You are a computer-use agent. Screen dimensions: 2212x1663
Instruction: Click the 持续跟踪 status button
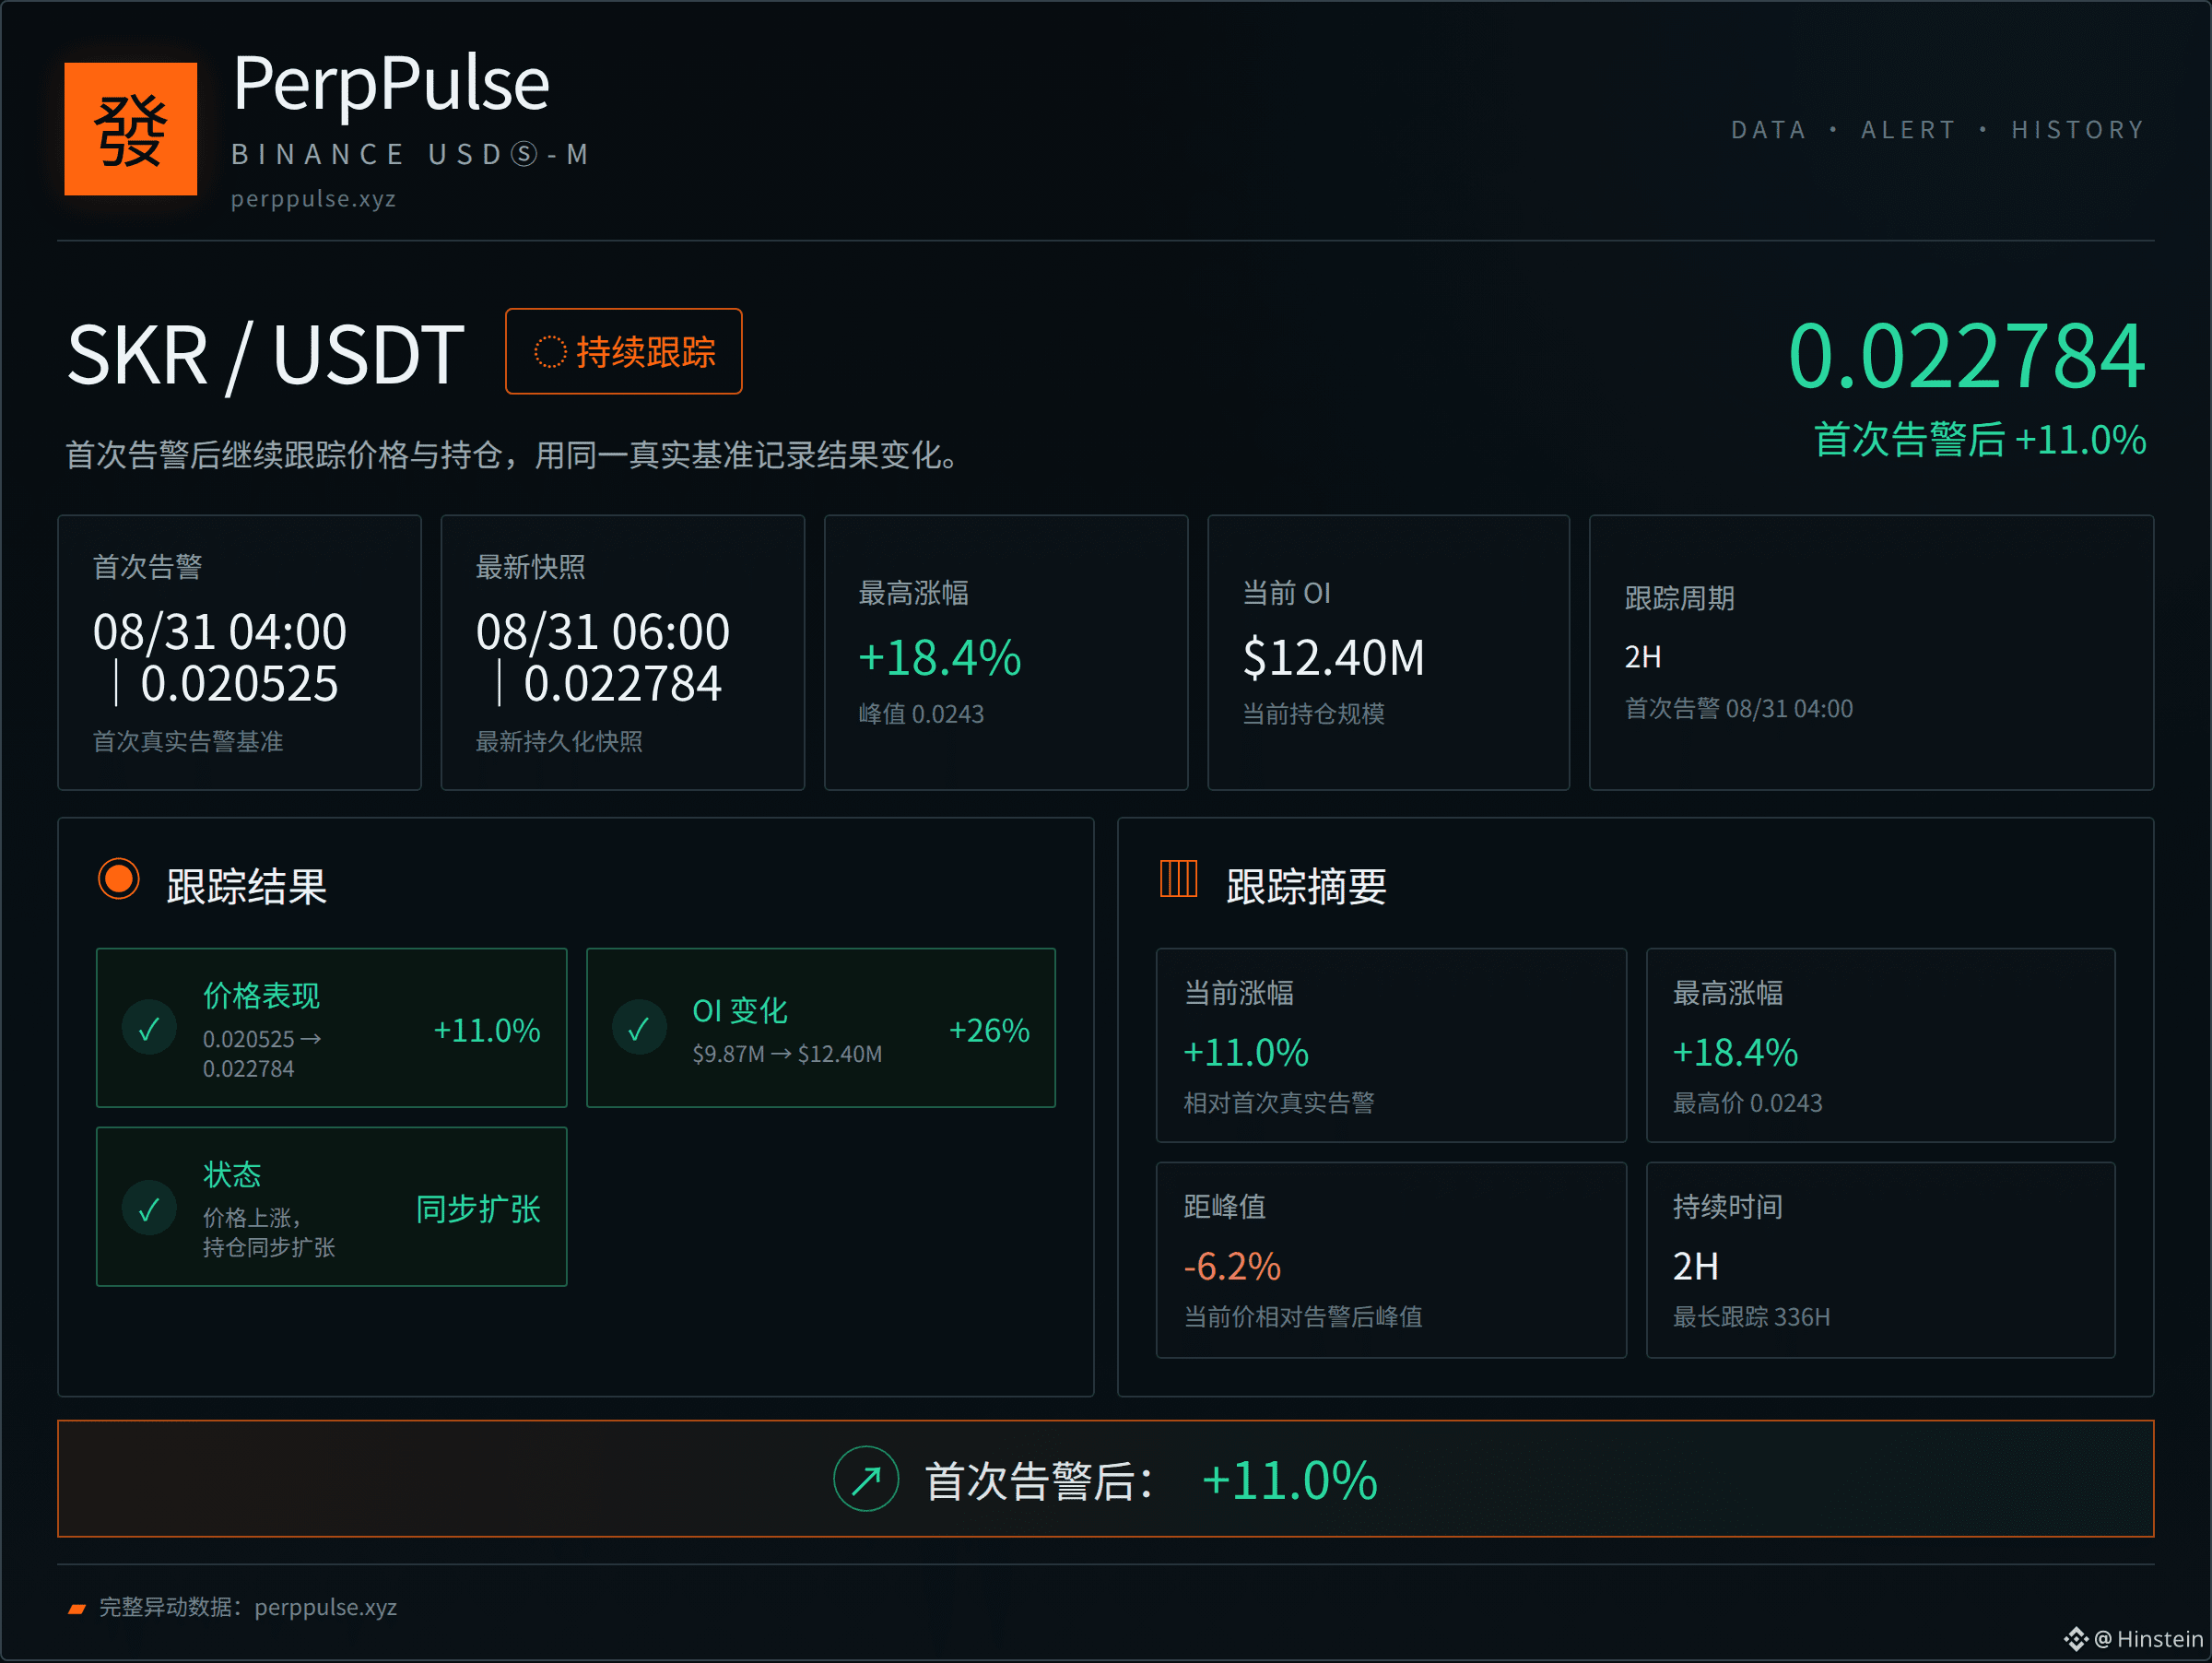point(624,351)
